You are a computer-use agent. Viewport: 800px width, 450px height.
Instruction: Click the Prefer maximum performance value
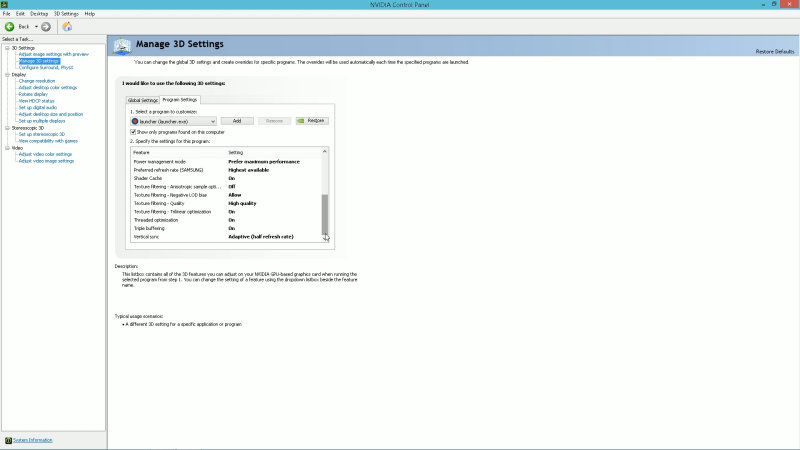(x=264, y=162)
